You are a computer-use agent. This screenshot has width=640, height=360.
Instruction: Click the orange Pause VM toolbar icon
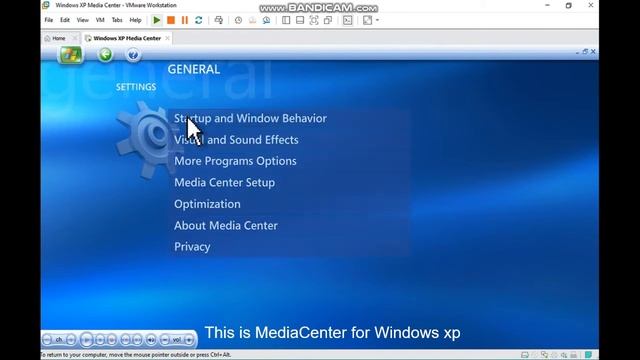184,20
